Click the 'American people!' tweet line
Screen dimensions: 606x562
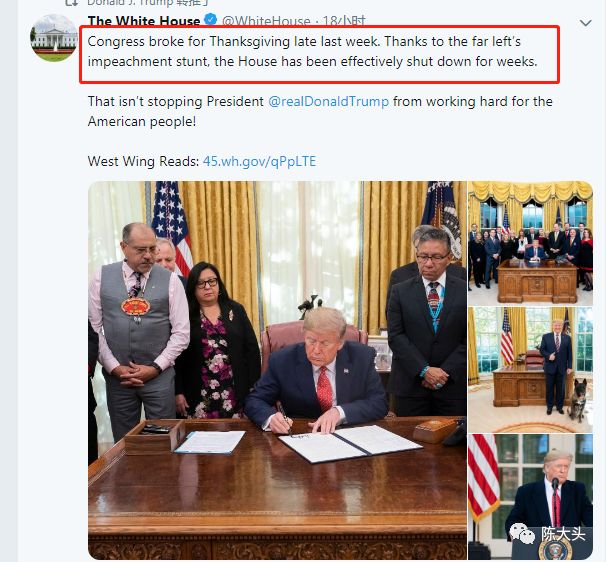pyautogui.click(x=142, y=122)
